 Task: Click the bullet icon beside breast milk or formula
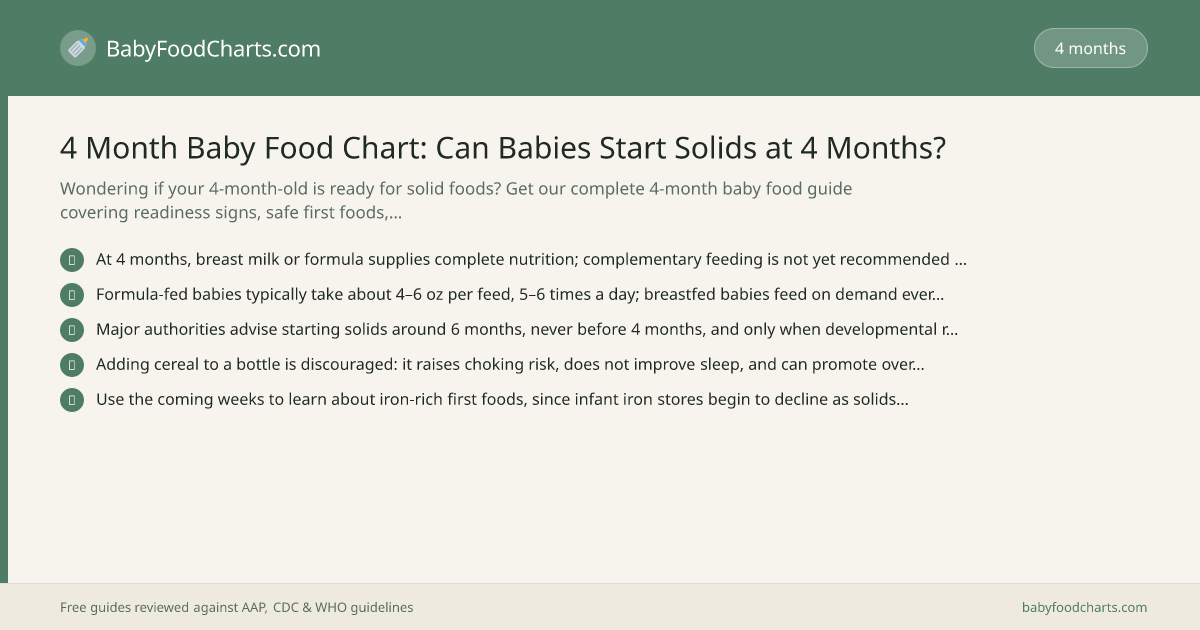[72, 260]
